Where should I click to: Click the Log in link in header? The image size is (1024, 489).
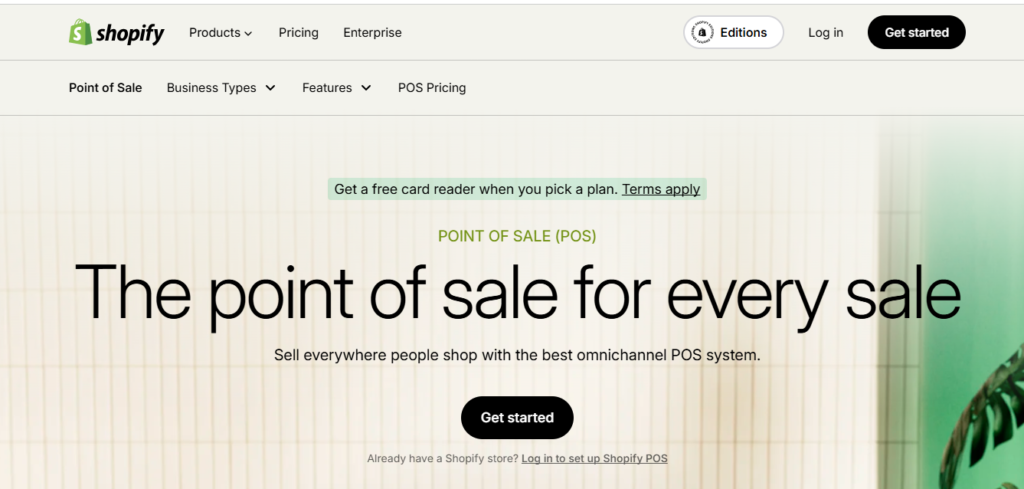pos(825,33)
